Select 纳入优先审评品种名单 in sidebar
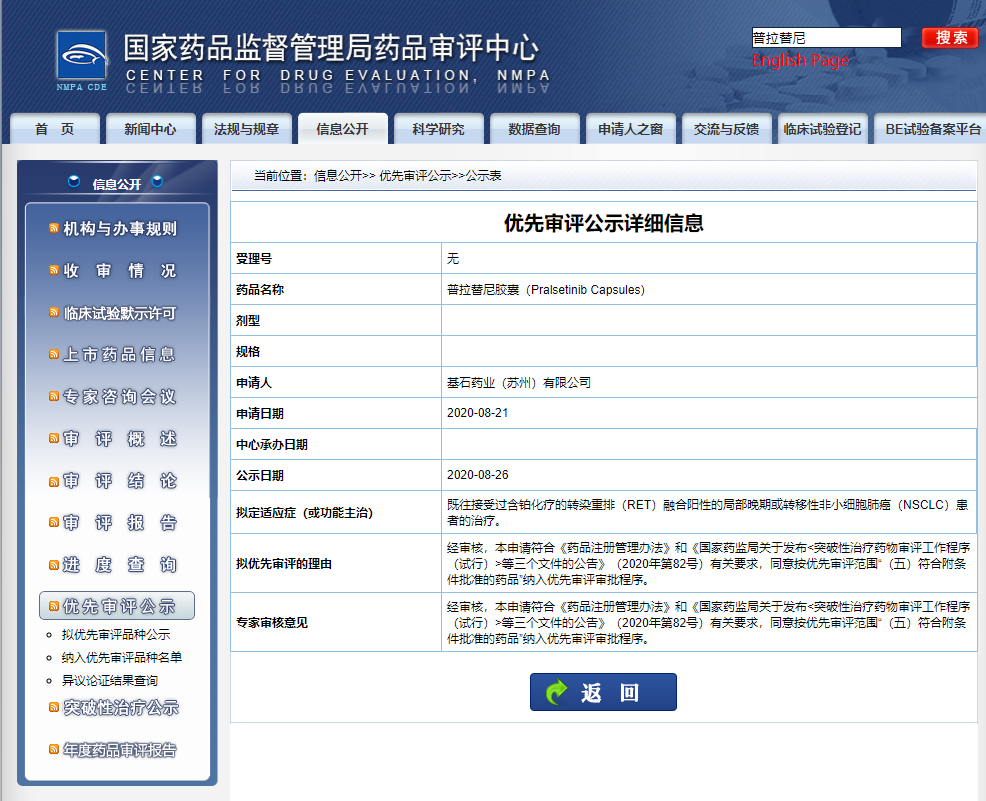The width and height of the screenshot is (986, 801). [x=122, y=657]
